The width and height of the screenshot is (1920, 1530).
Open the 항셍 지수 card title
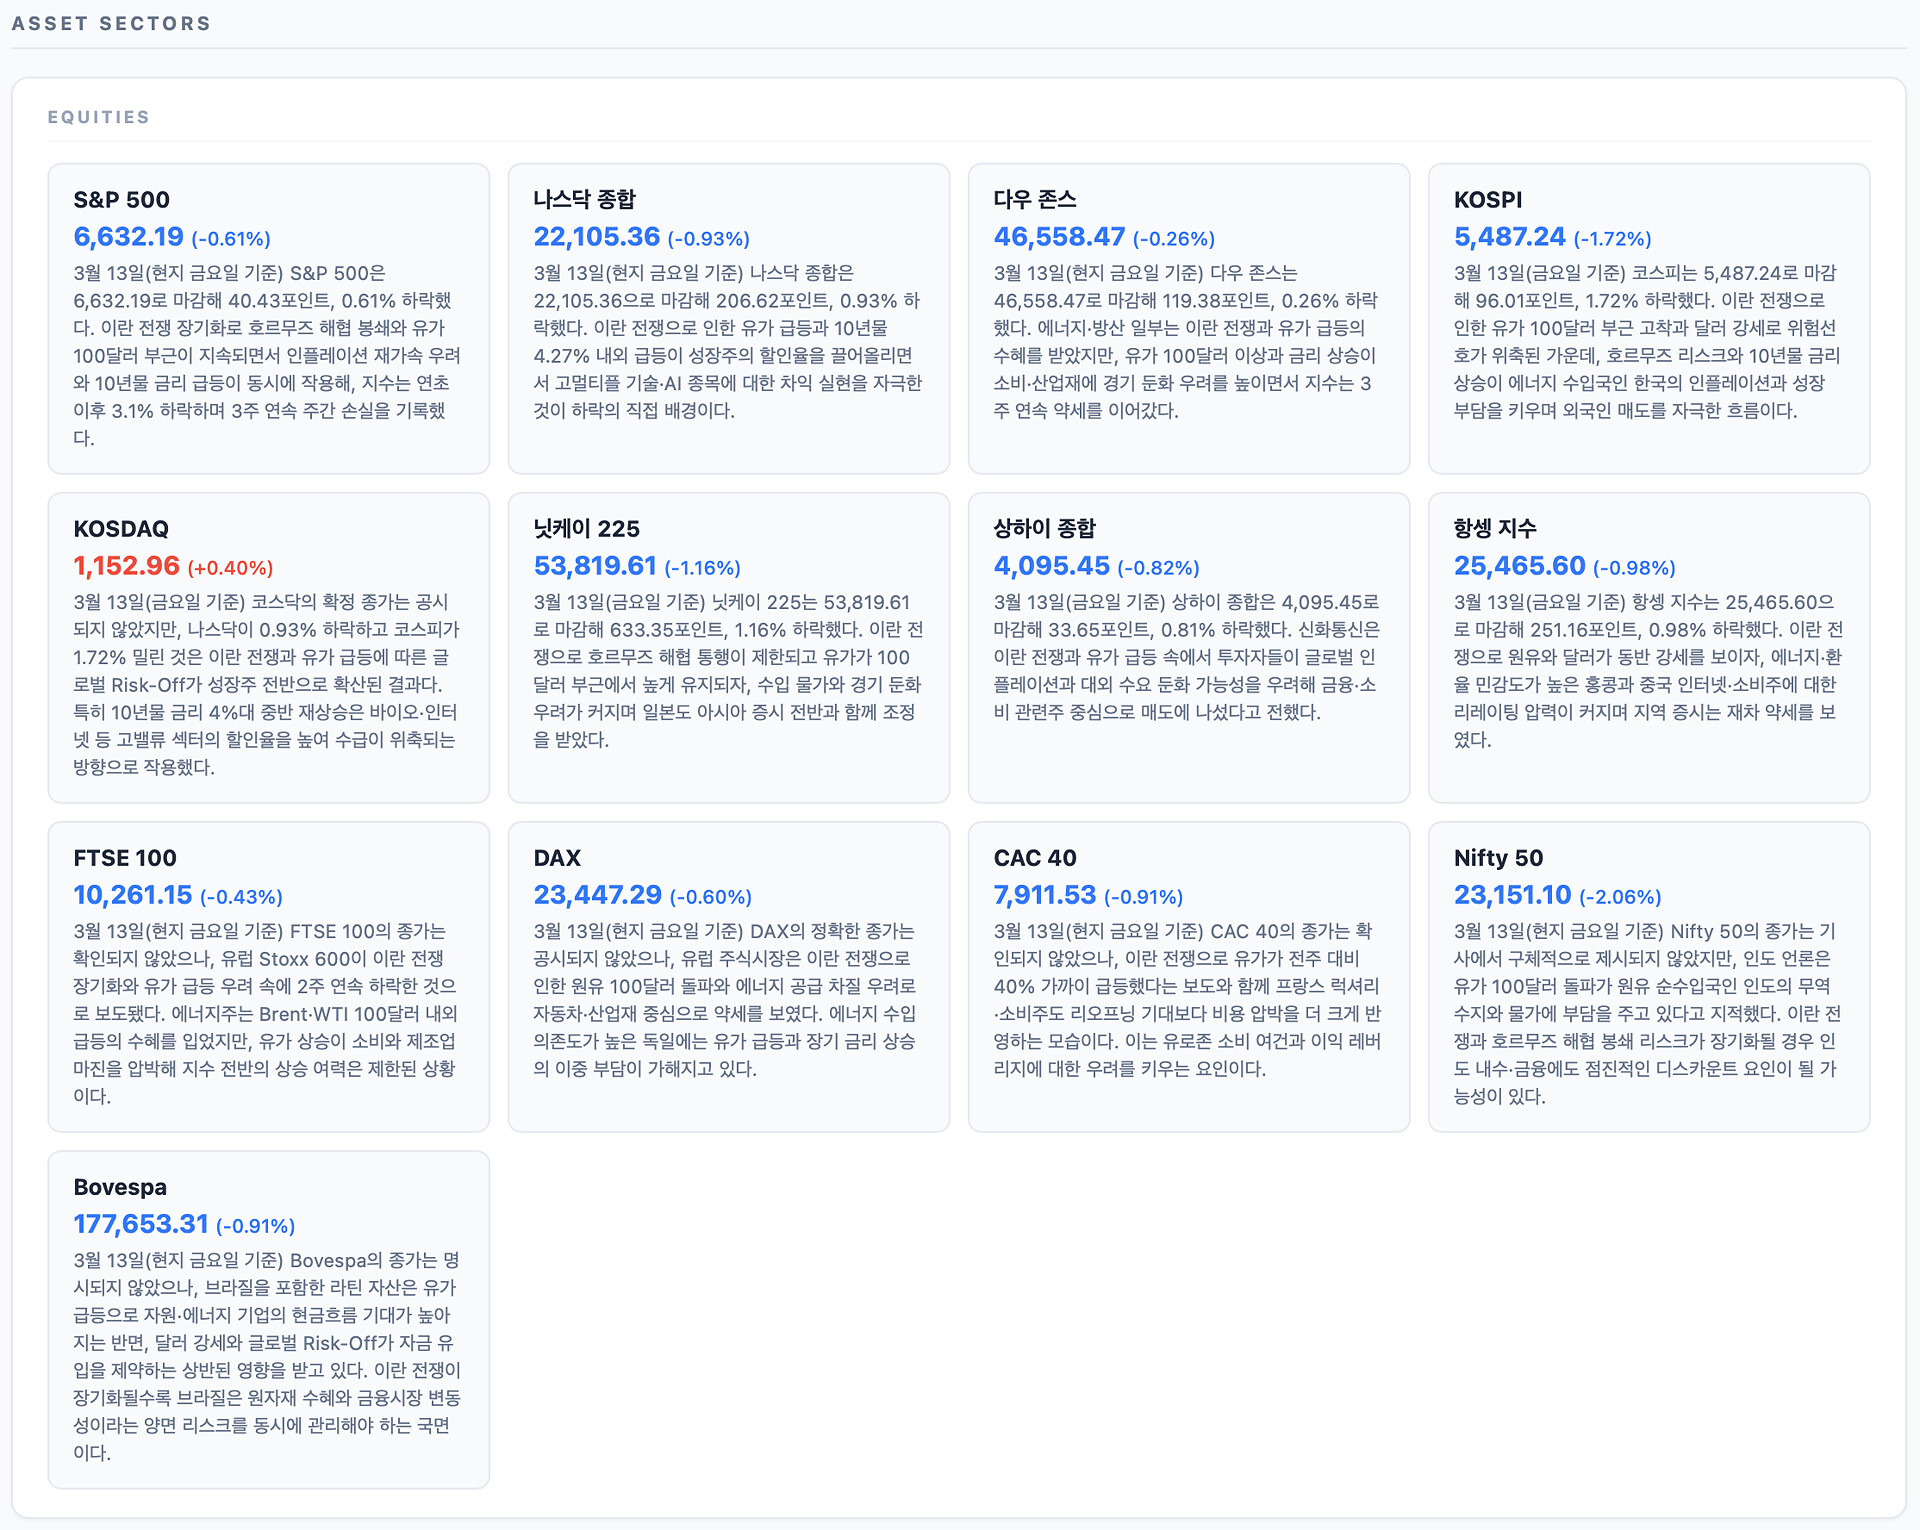click(1494, 529)
